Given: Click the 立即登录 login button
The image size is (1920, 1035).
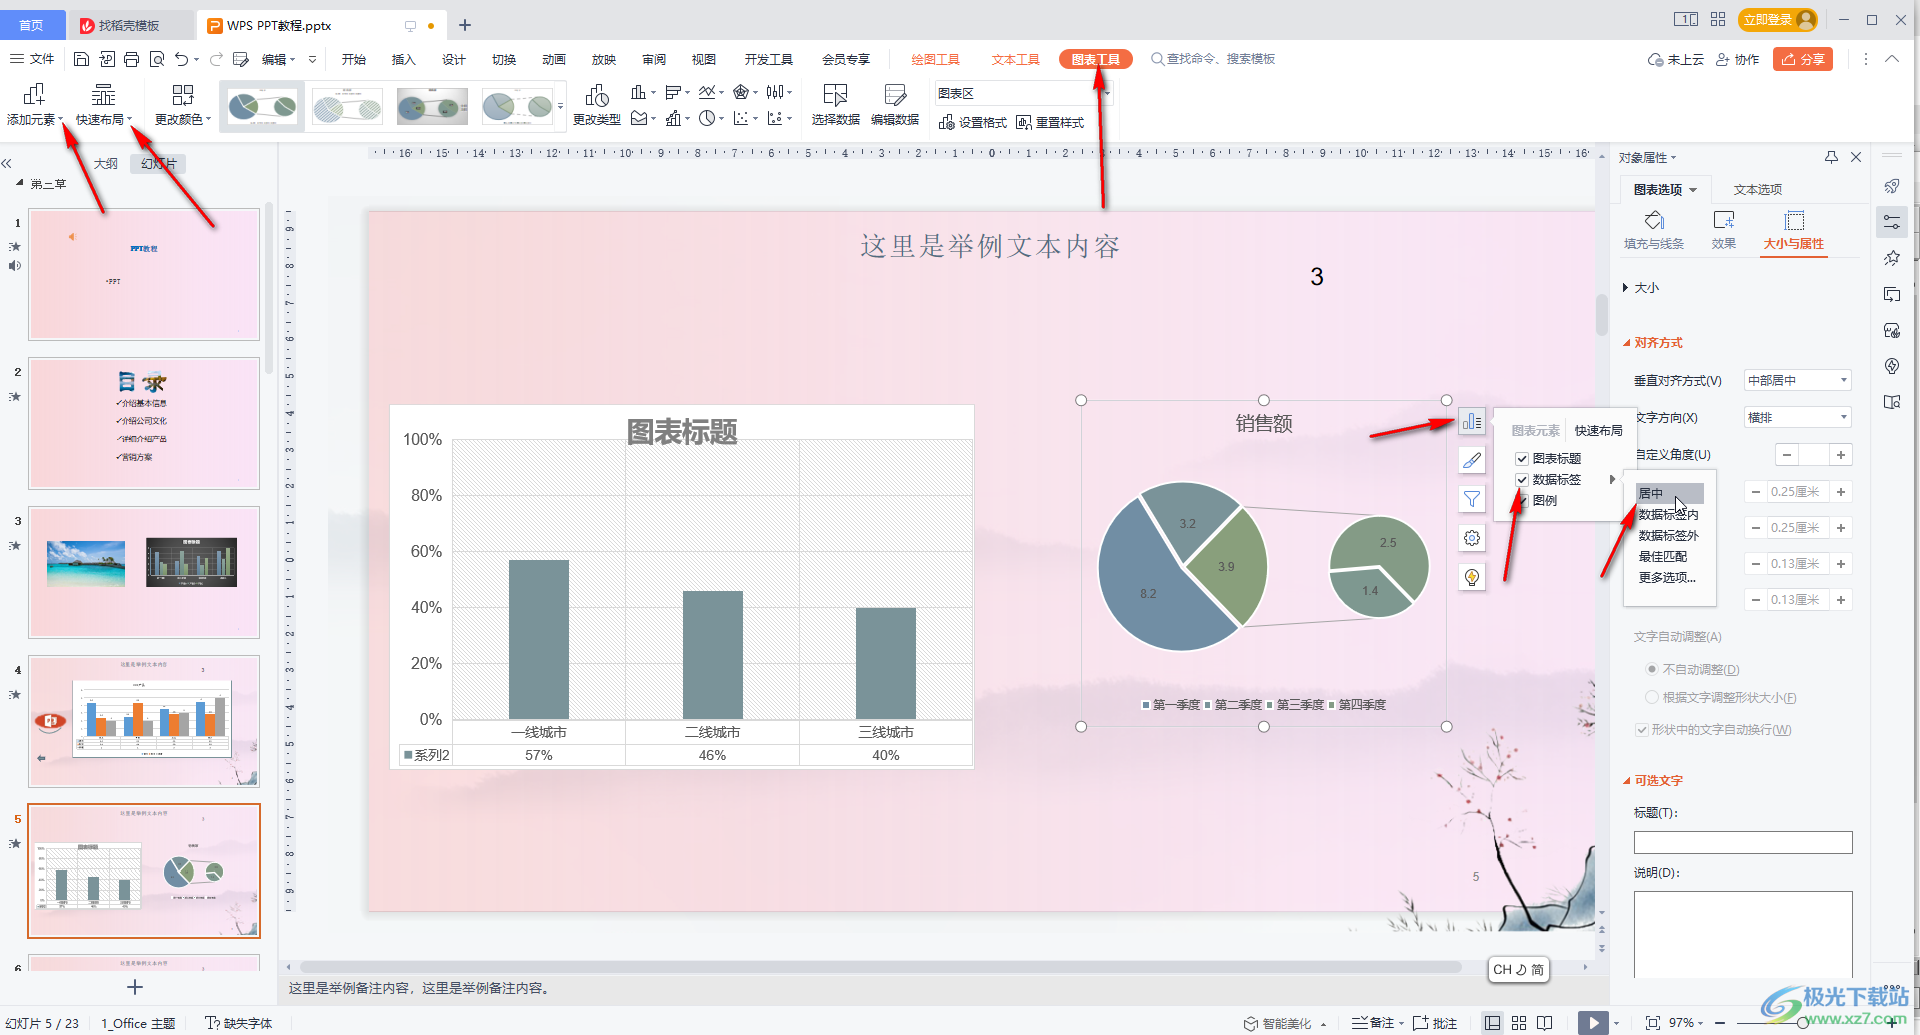Looking at the screenshot, I should click(1780, 19).
